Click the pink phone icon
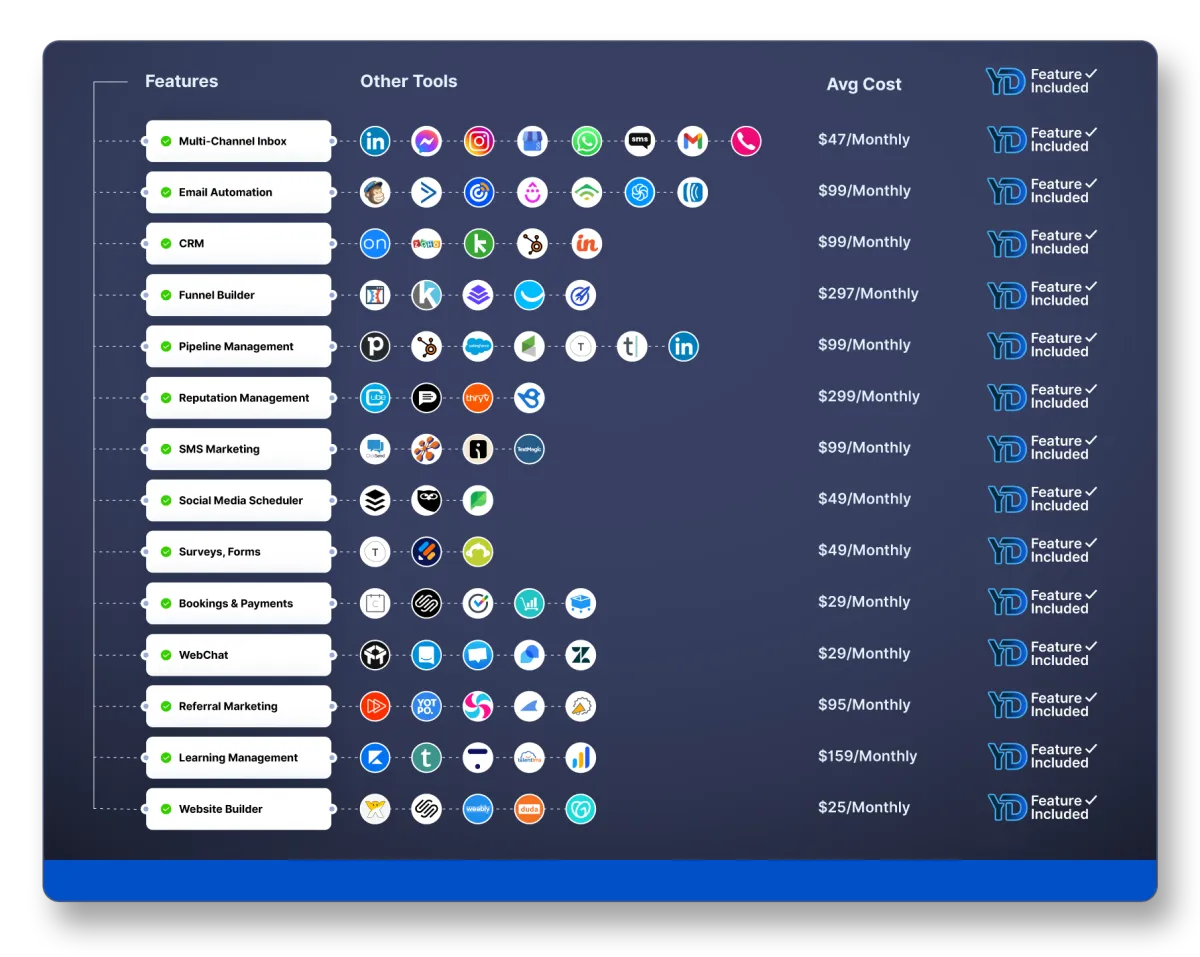This screenshot has height=957, width=1200. click(x=746, y=141)
